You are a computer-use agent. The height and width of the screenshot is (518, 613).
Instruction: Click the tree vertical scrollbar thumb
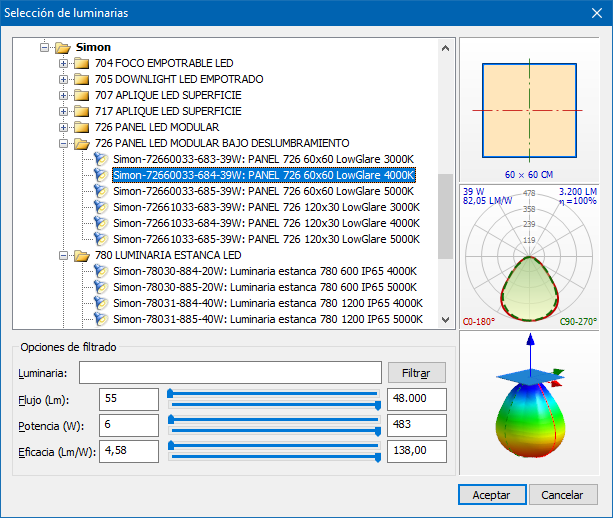pos(445,216)
